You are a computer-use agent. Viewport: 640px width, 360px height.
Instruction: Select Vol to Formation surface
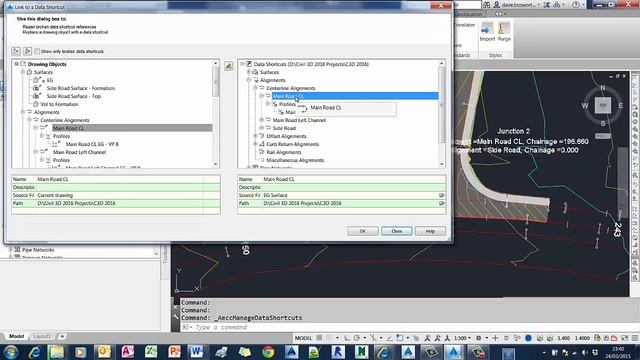(x=59, y=104)
